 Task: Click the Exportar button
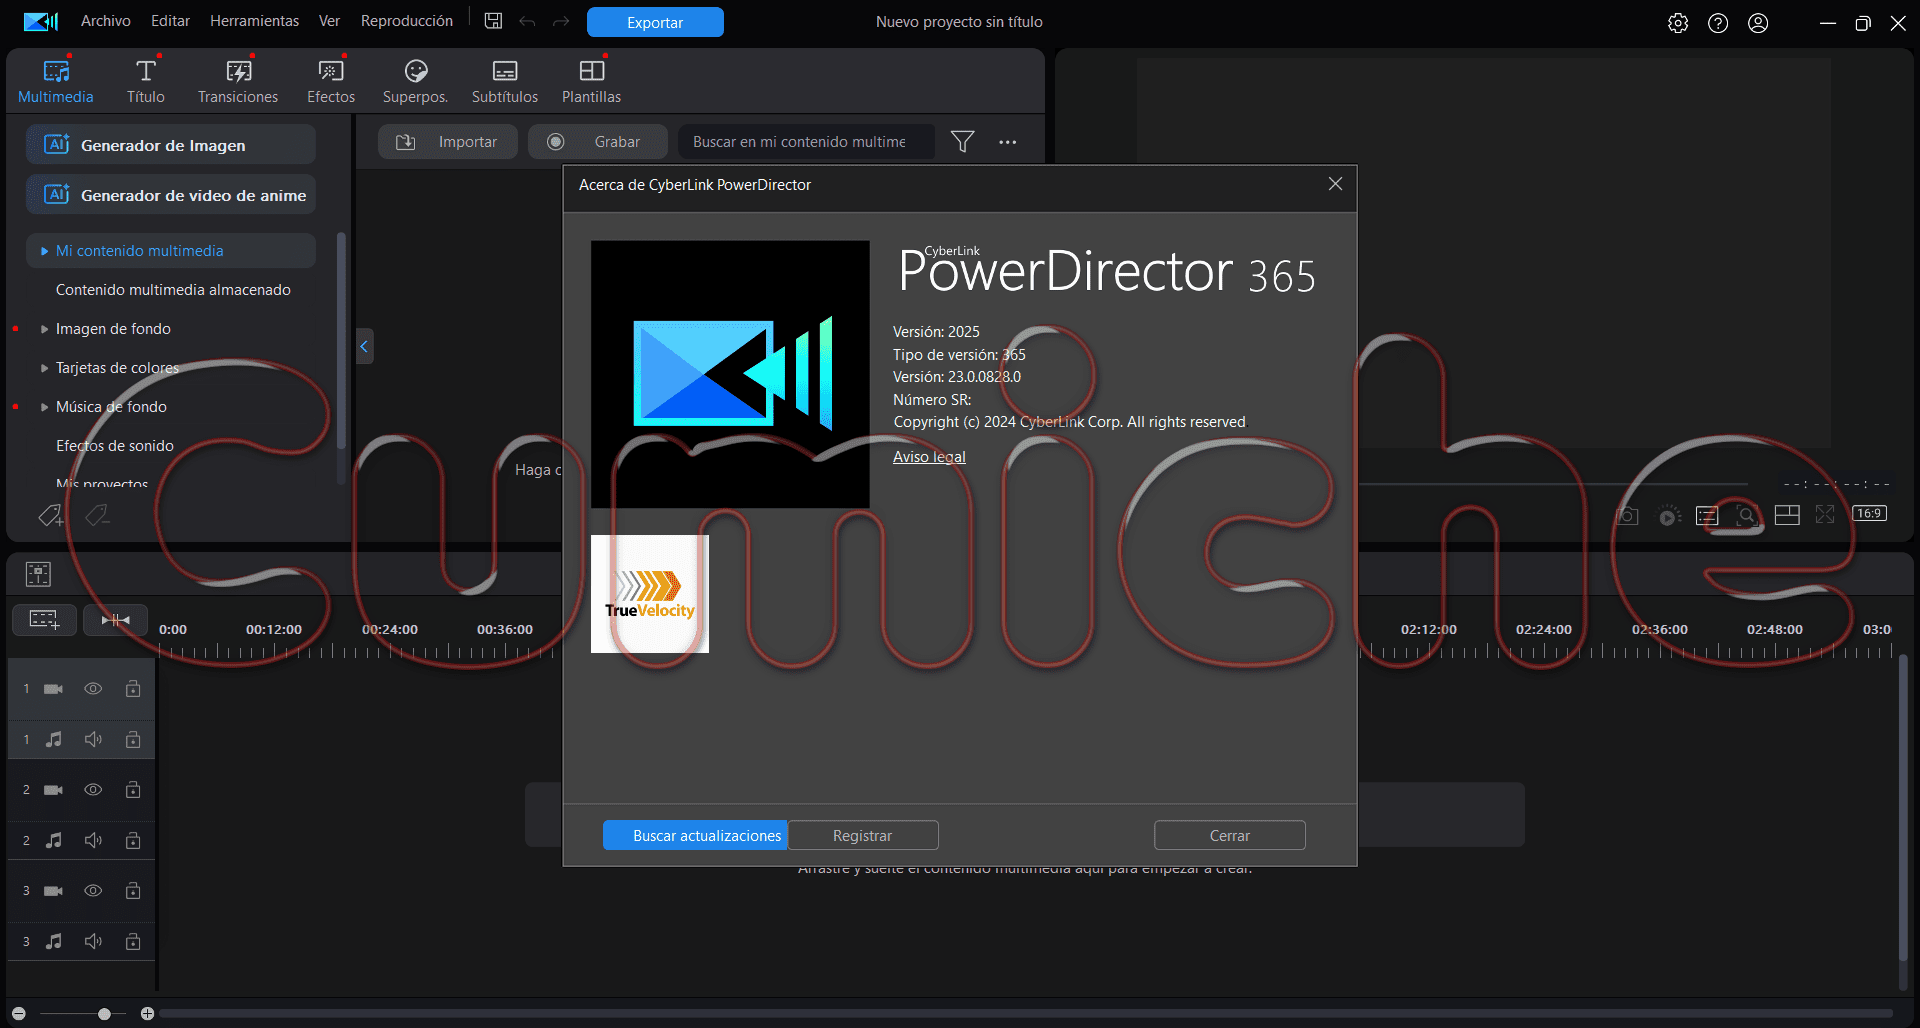[655, 22]
